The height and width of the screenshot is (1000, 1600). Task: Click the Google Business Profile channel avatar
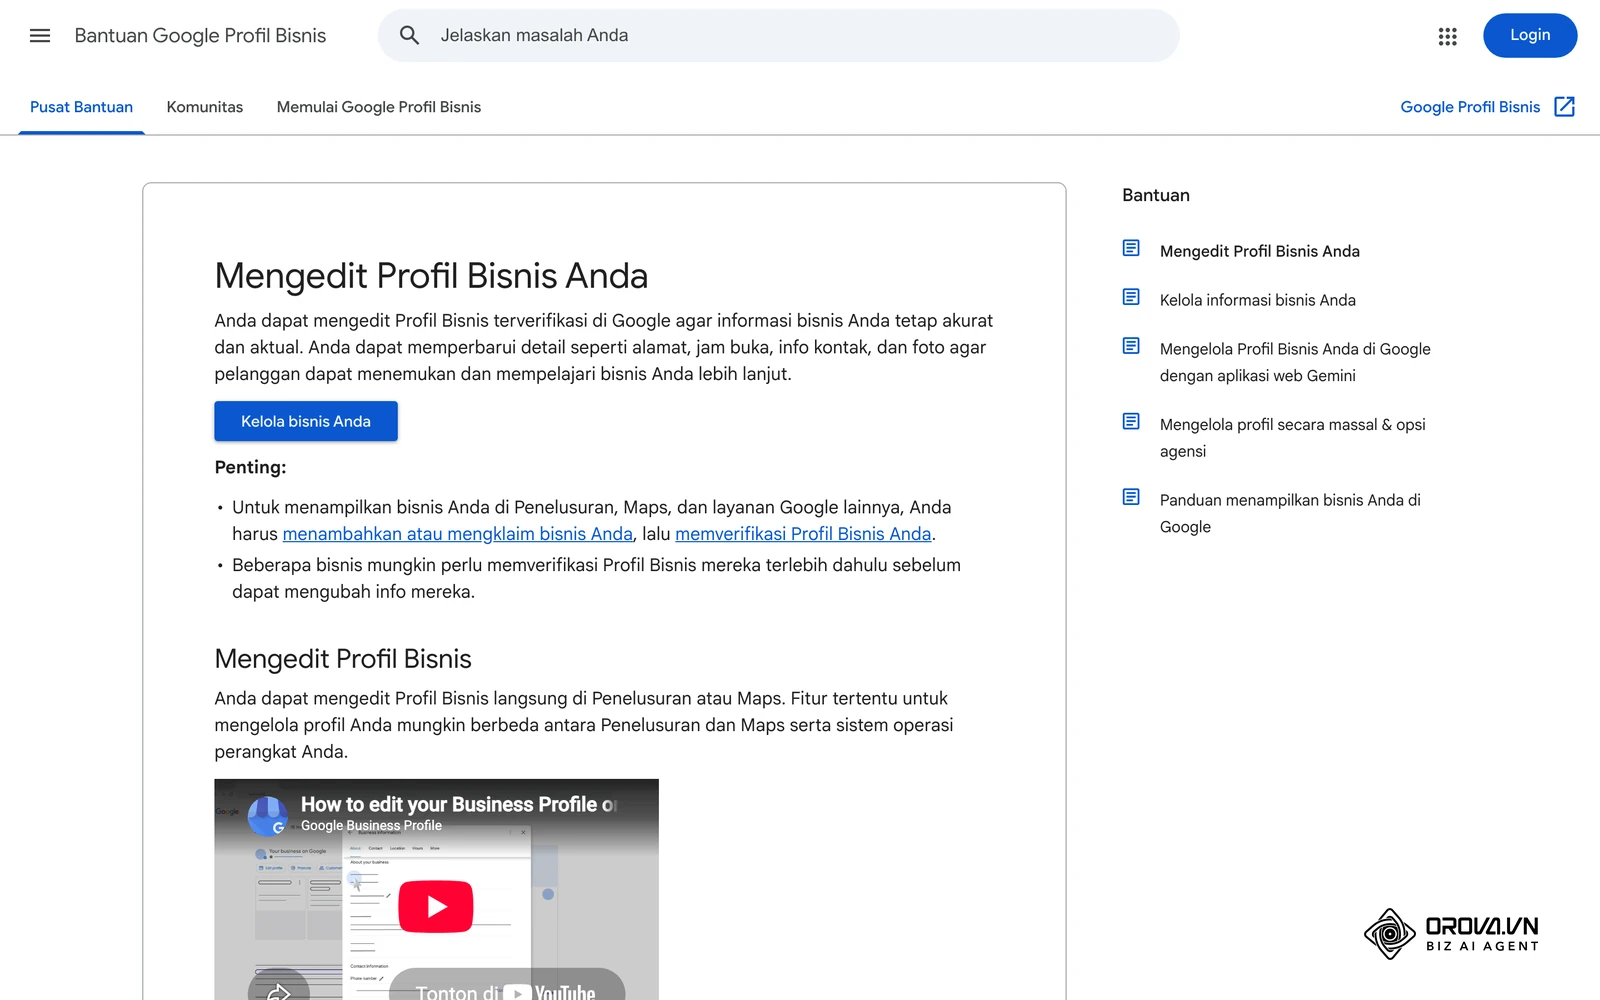268,816
